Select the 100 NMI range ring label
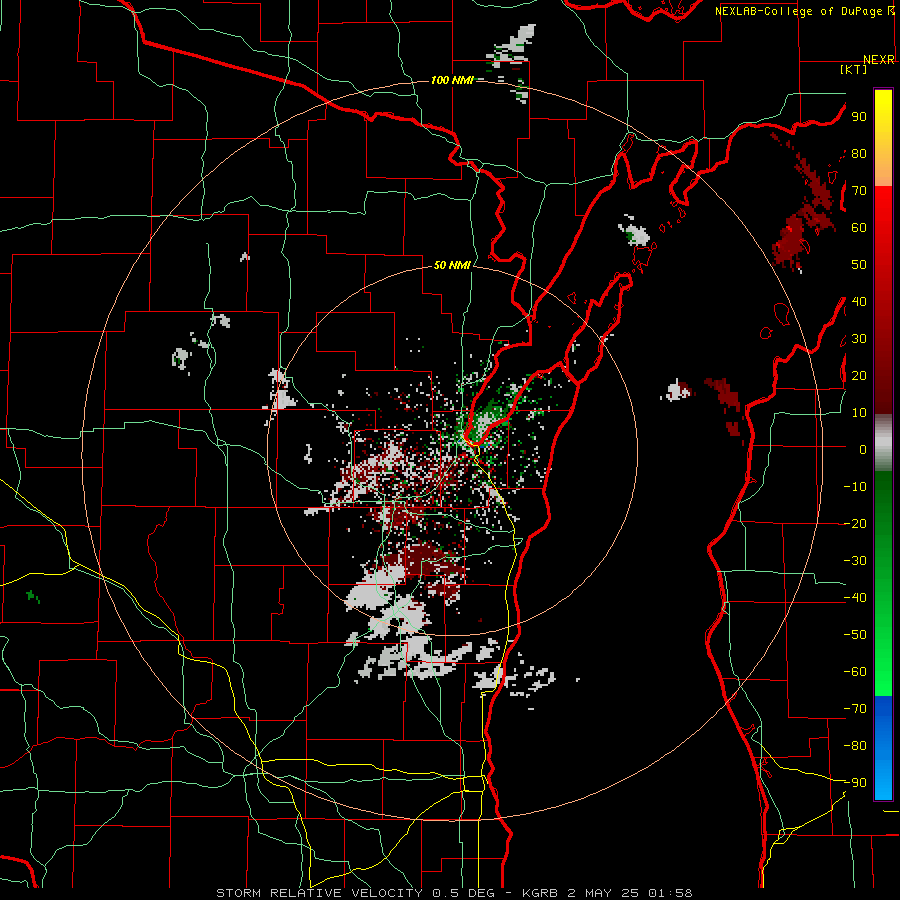Image resolution: width=900 pixels, height=900 pixels. click(452, 80)
